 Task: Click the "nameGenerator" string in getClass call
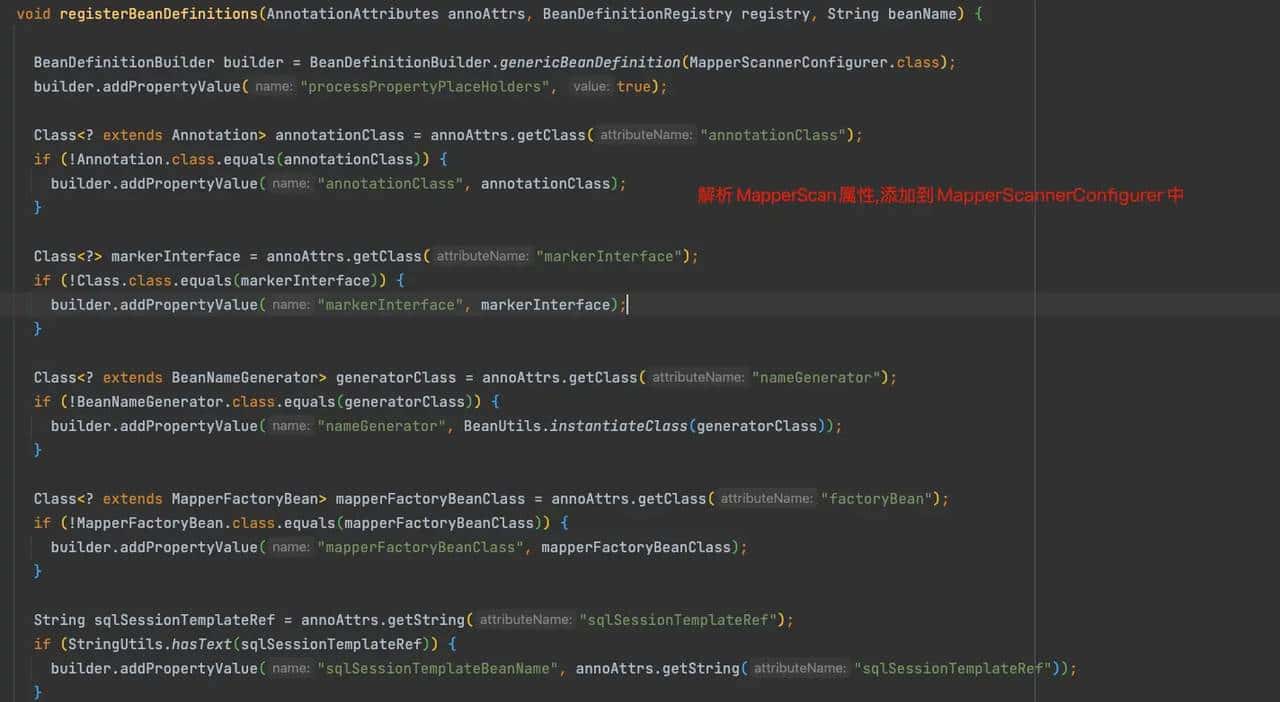819,378
